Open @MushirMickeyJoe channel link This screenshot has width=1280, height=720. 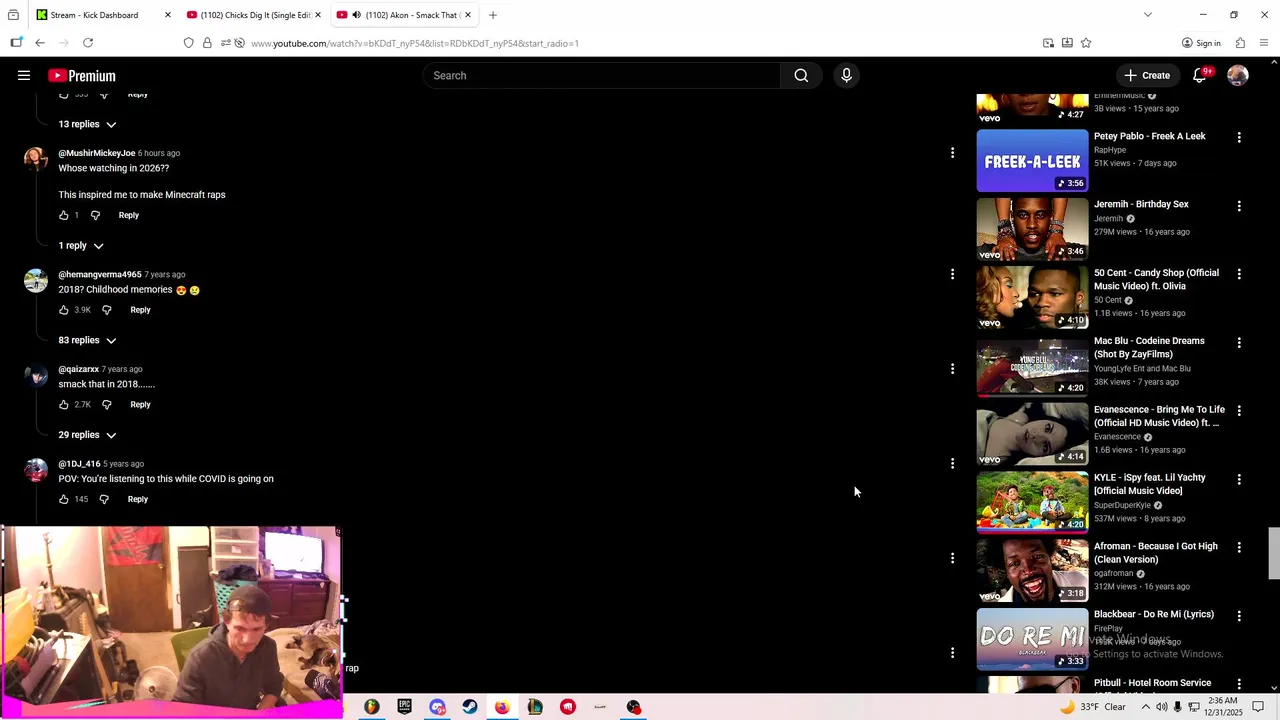click(x=96, y=153)
